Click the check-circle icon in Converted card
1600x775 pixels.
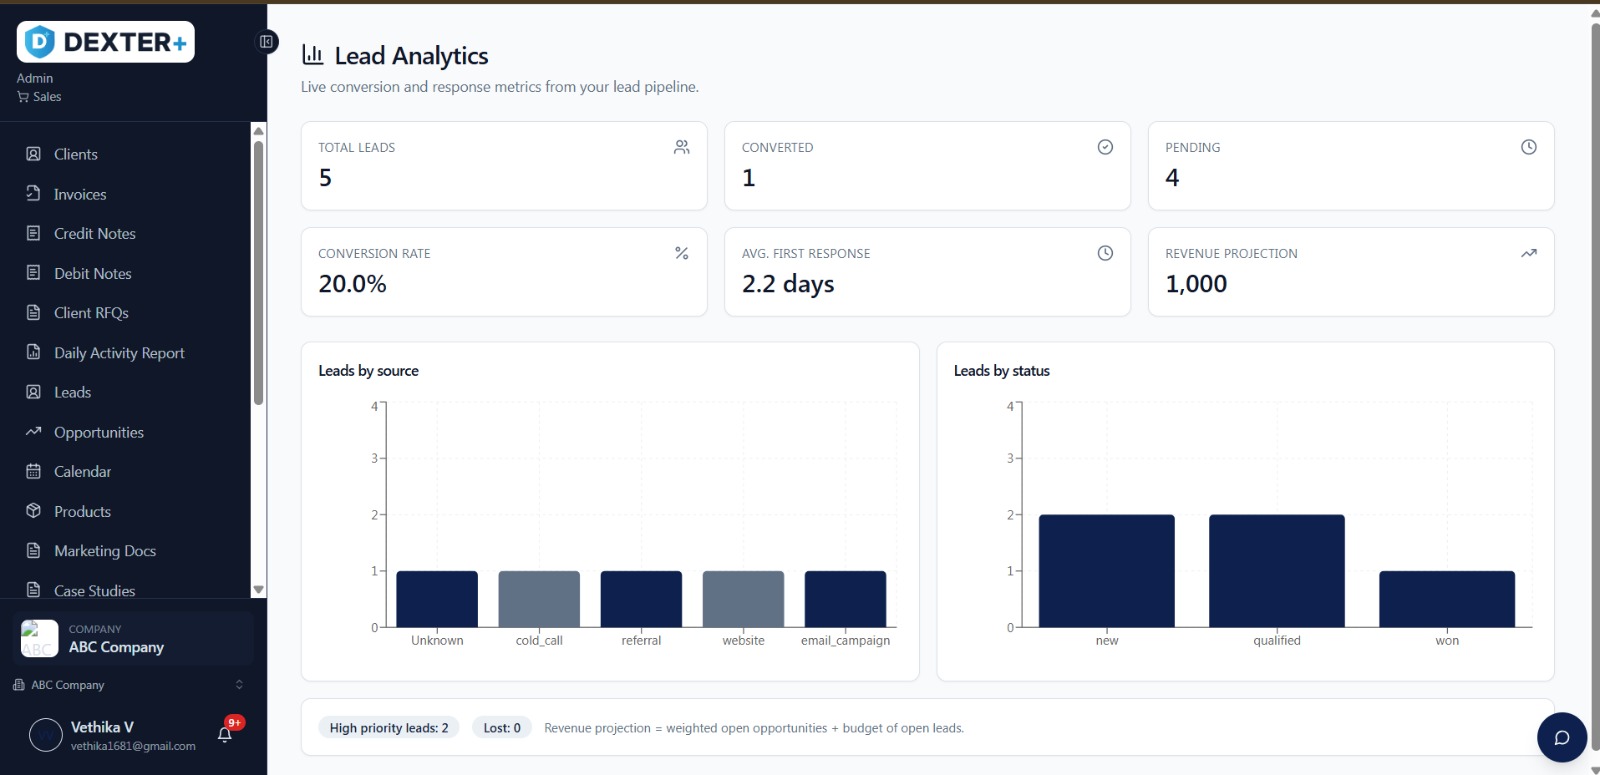click(1105, 147)
